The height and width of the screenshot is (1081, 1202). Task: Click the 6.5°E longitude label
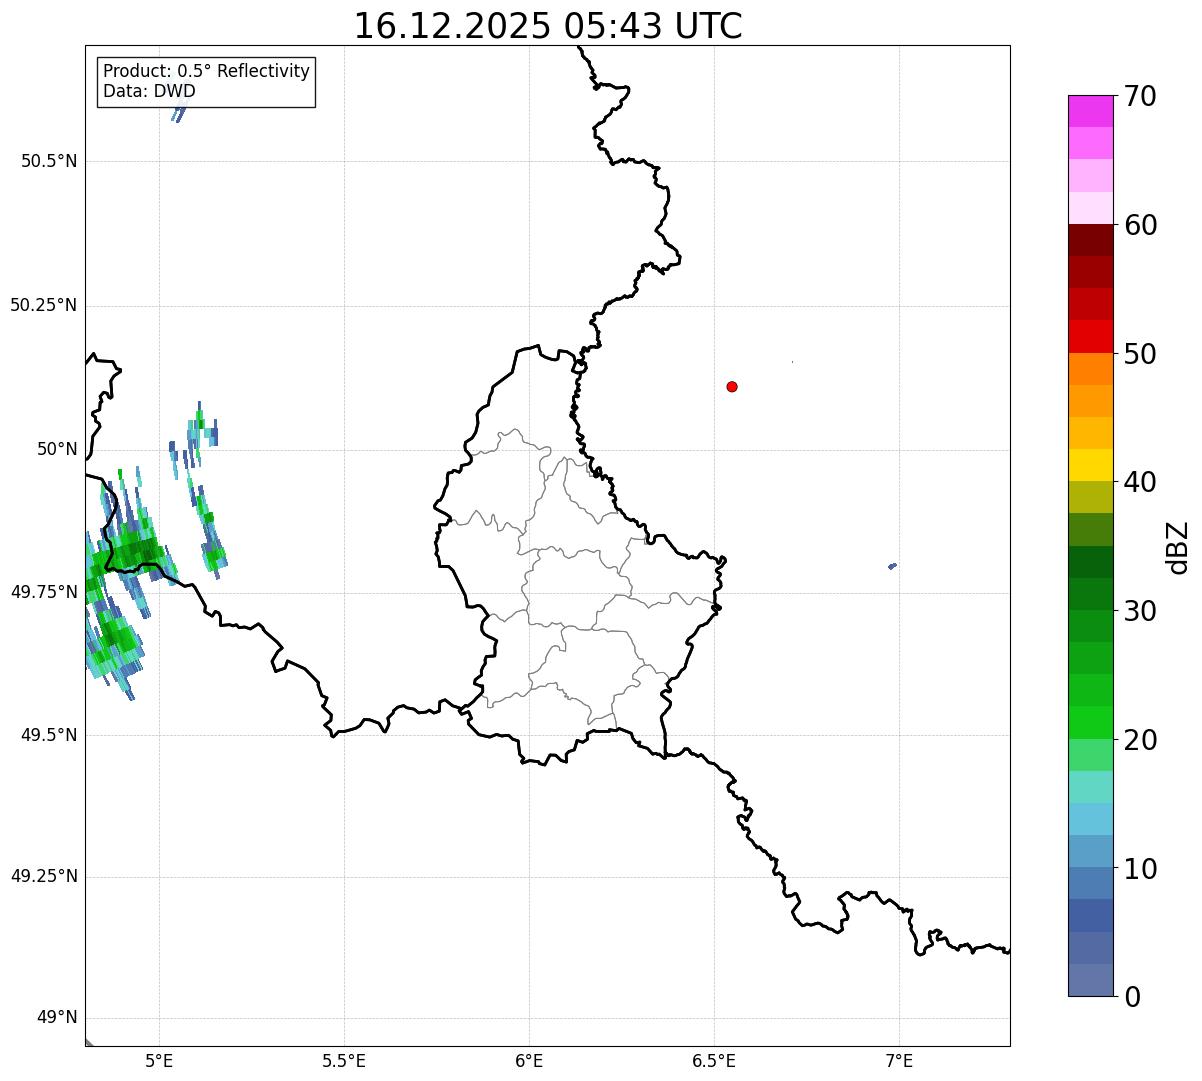click(714, 1060)
